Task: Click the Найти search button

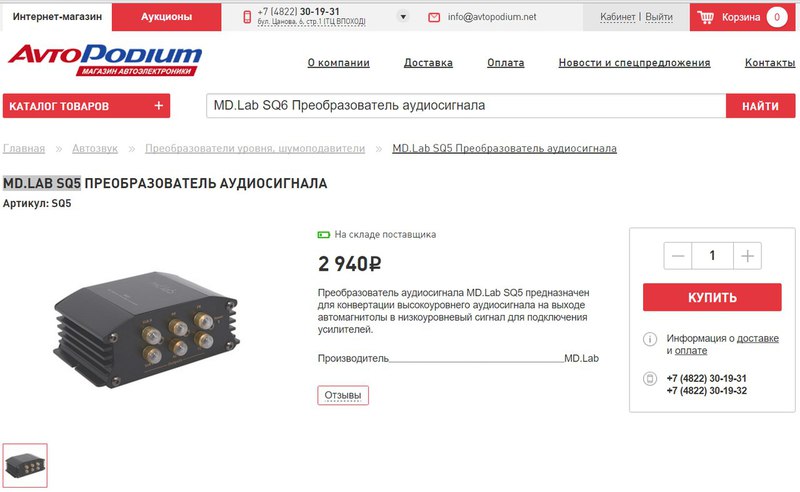Action: pos(760,106)
